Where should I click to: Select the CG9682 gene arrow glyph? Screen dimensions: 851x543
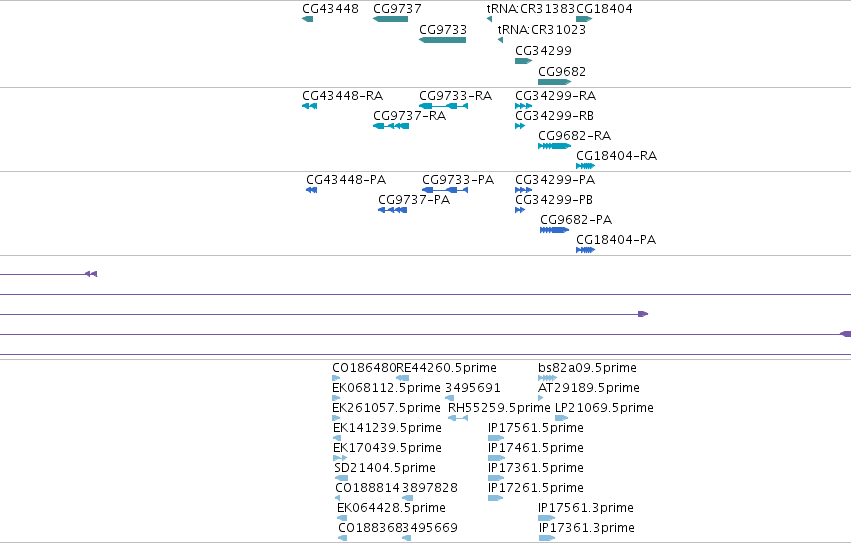[x=554, y=82]
